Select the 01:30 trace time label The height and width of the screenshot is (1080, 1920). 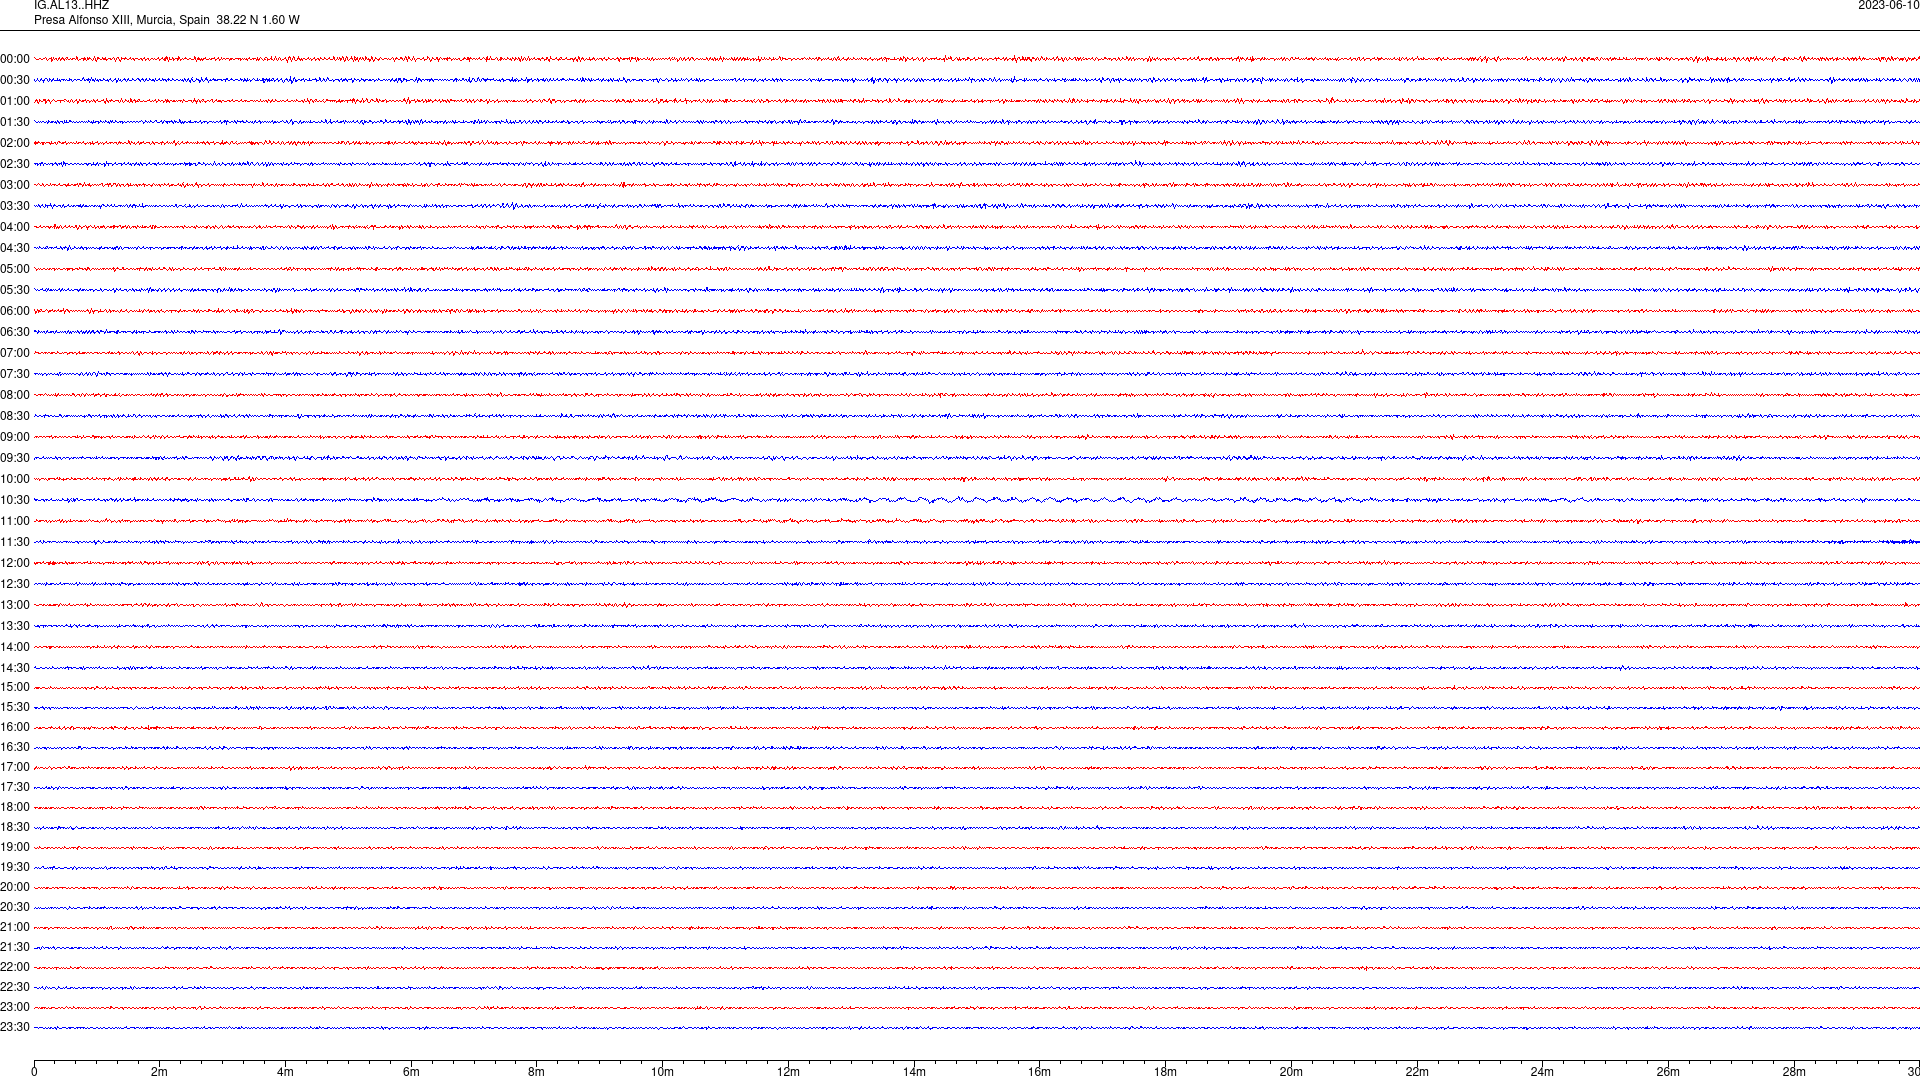[15, 122]
